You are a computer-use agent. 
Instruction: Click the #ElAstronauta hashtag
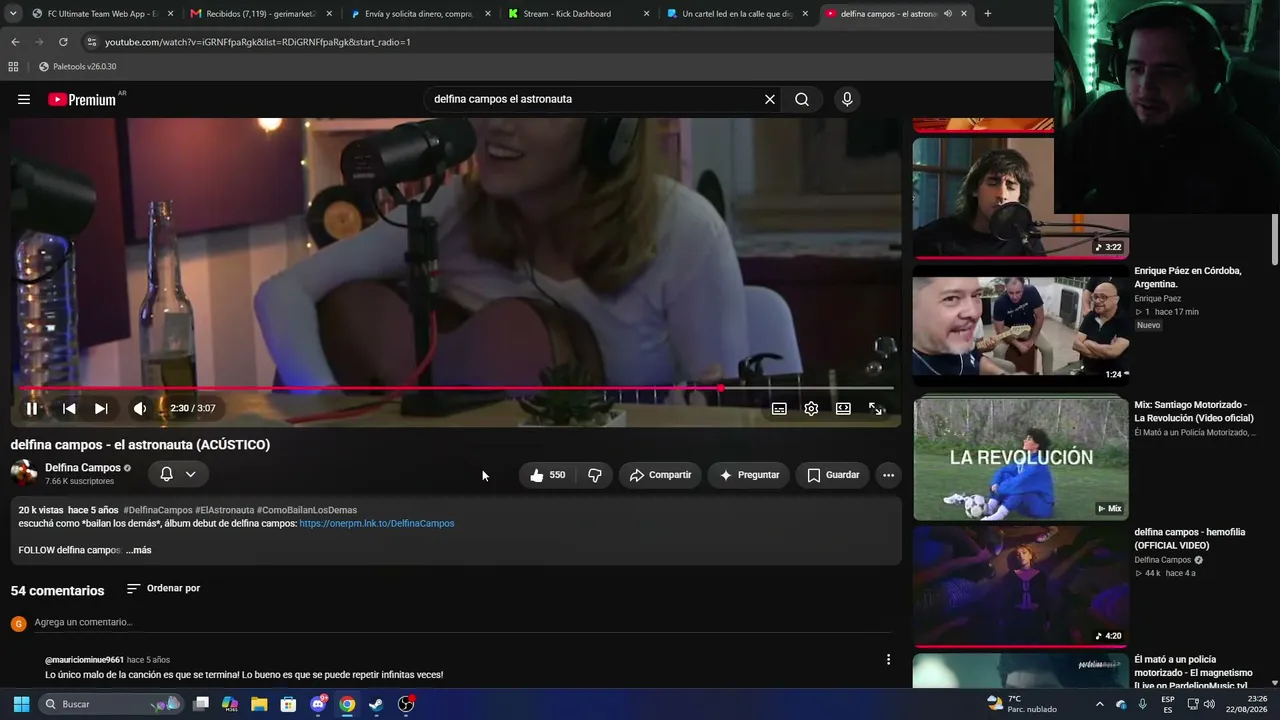click(x=224, y=510)
